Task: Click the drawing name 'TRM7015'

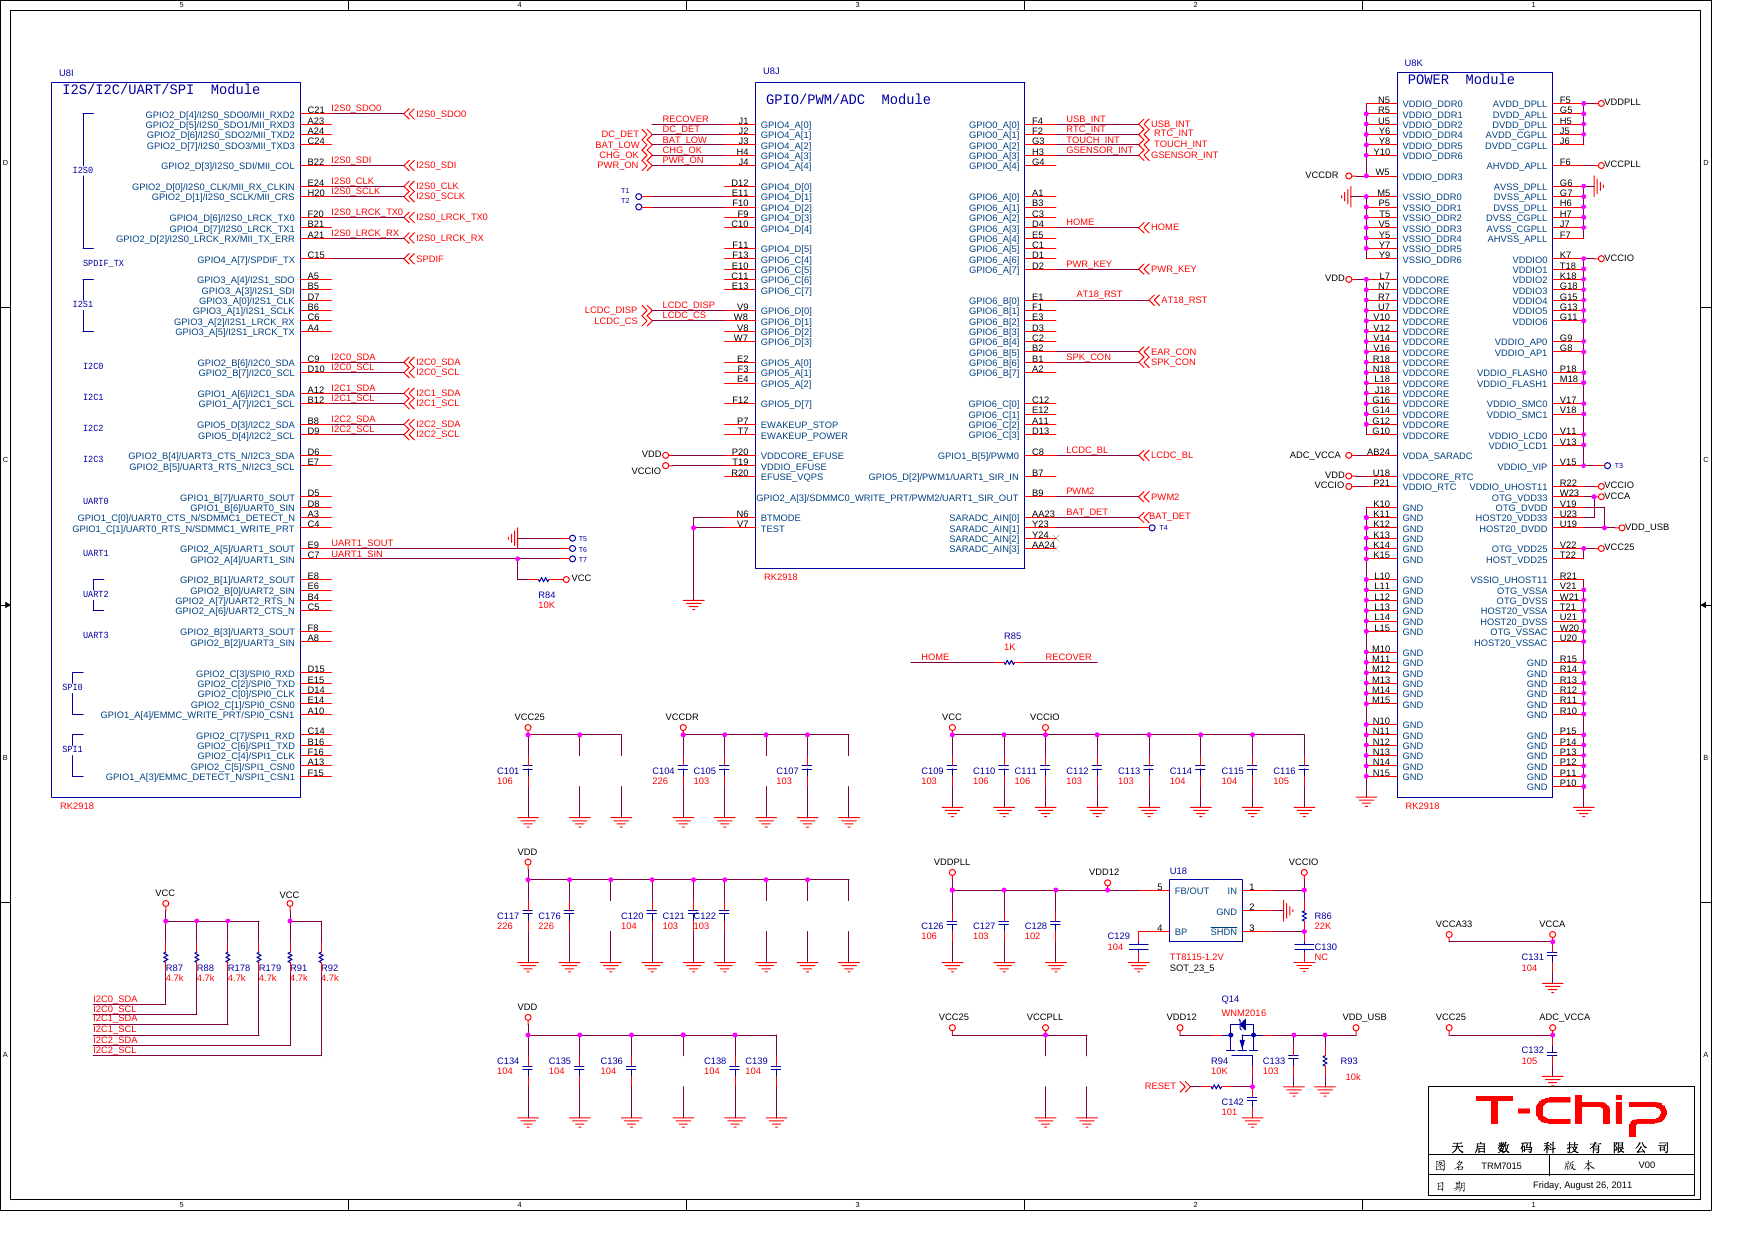Action: coord(1501,1166)
